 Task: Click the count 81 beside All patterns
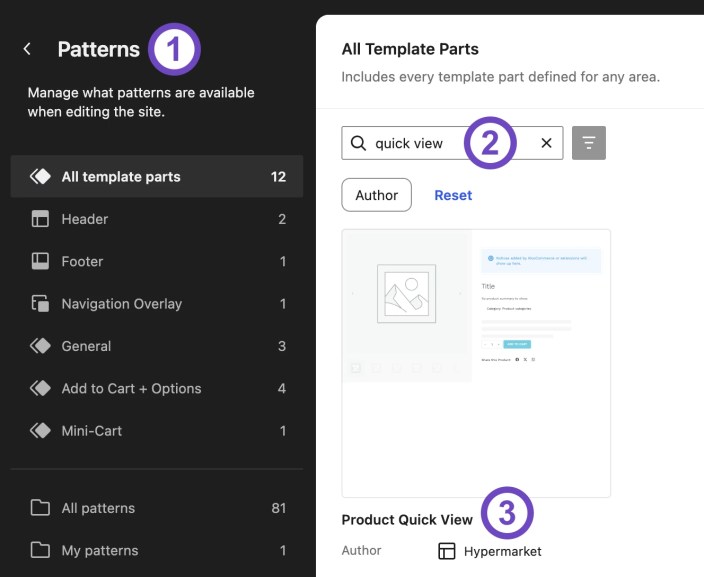[x=278, y=508]
